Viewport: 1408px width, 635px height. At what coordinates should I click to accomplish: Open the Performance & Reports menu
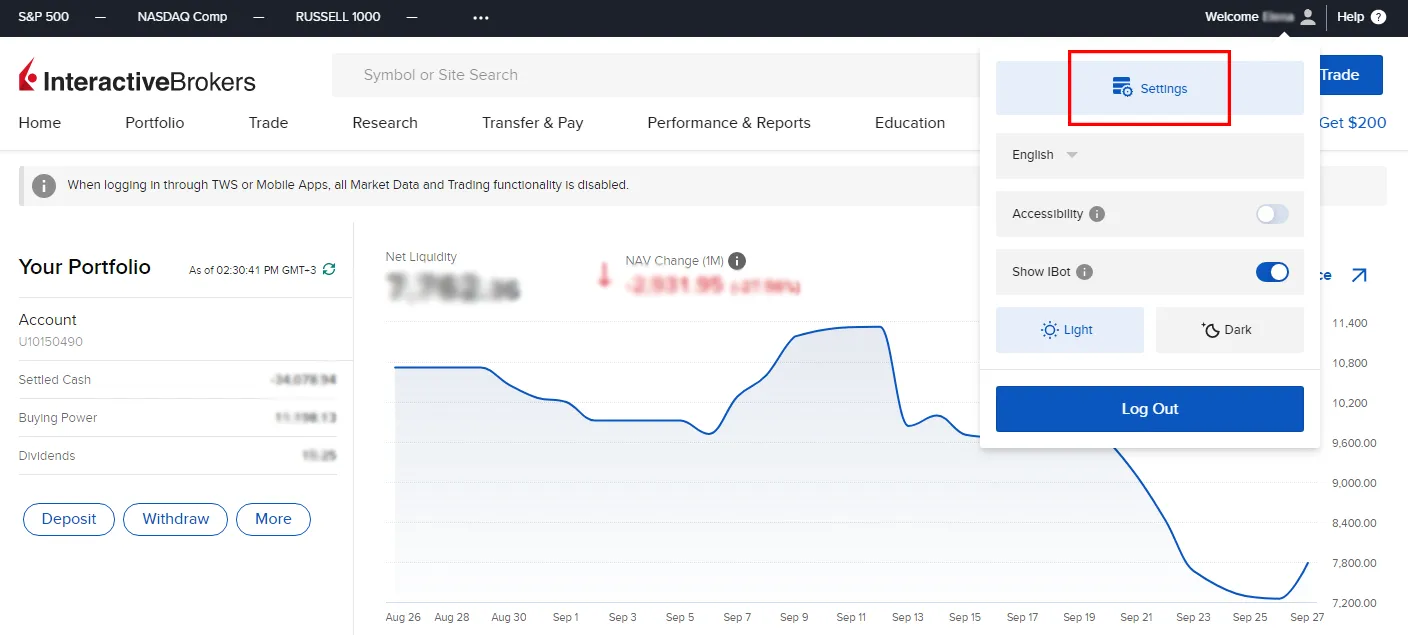click(728, 122)
